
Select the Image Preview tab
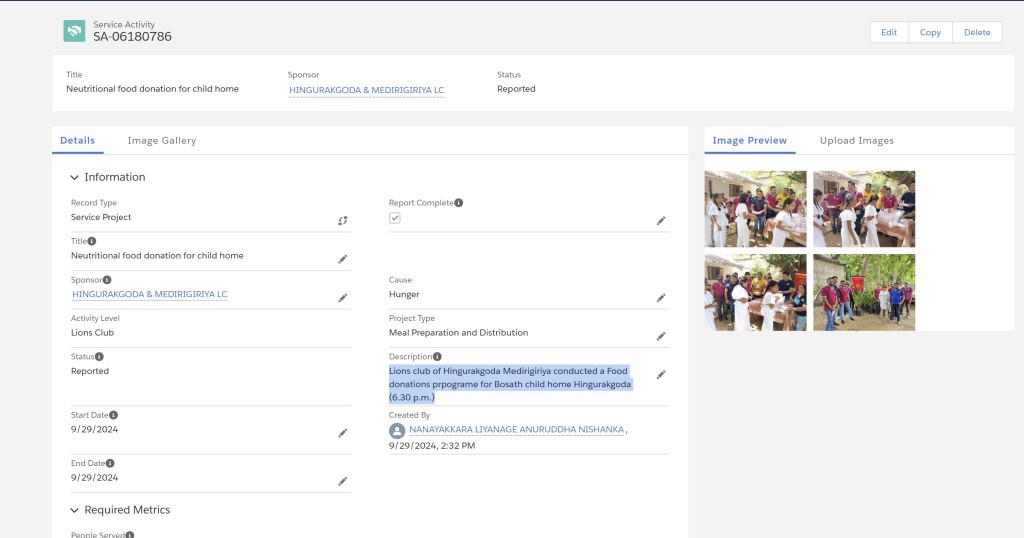coord(750,140)
